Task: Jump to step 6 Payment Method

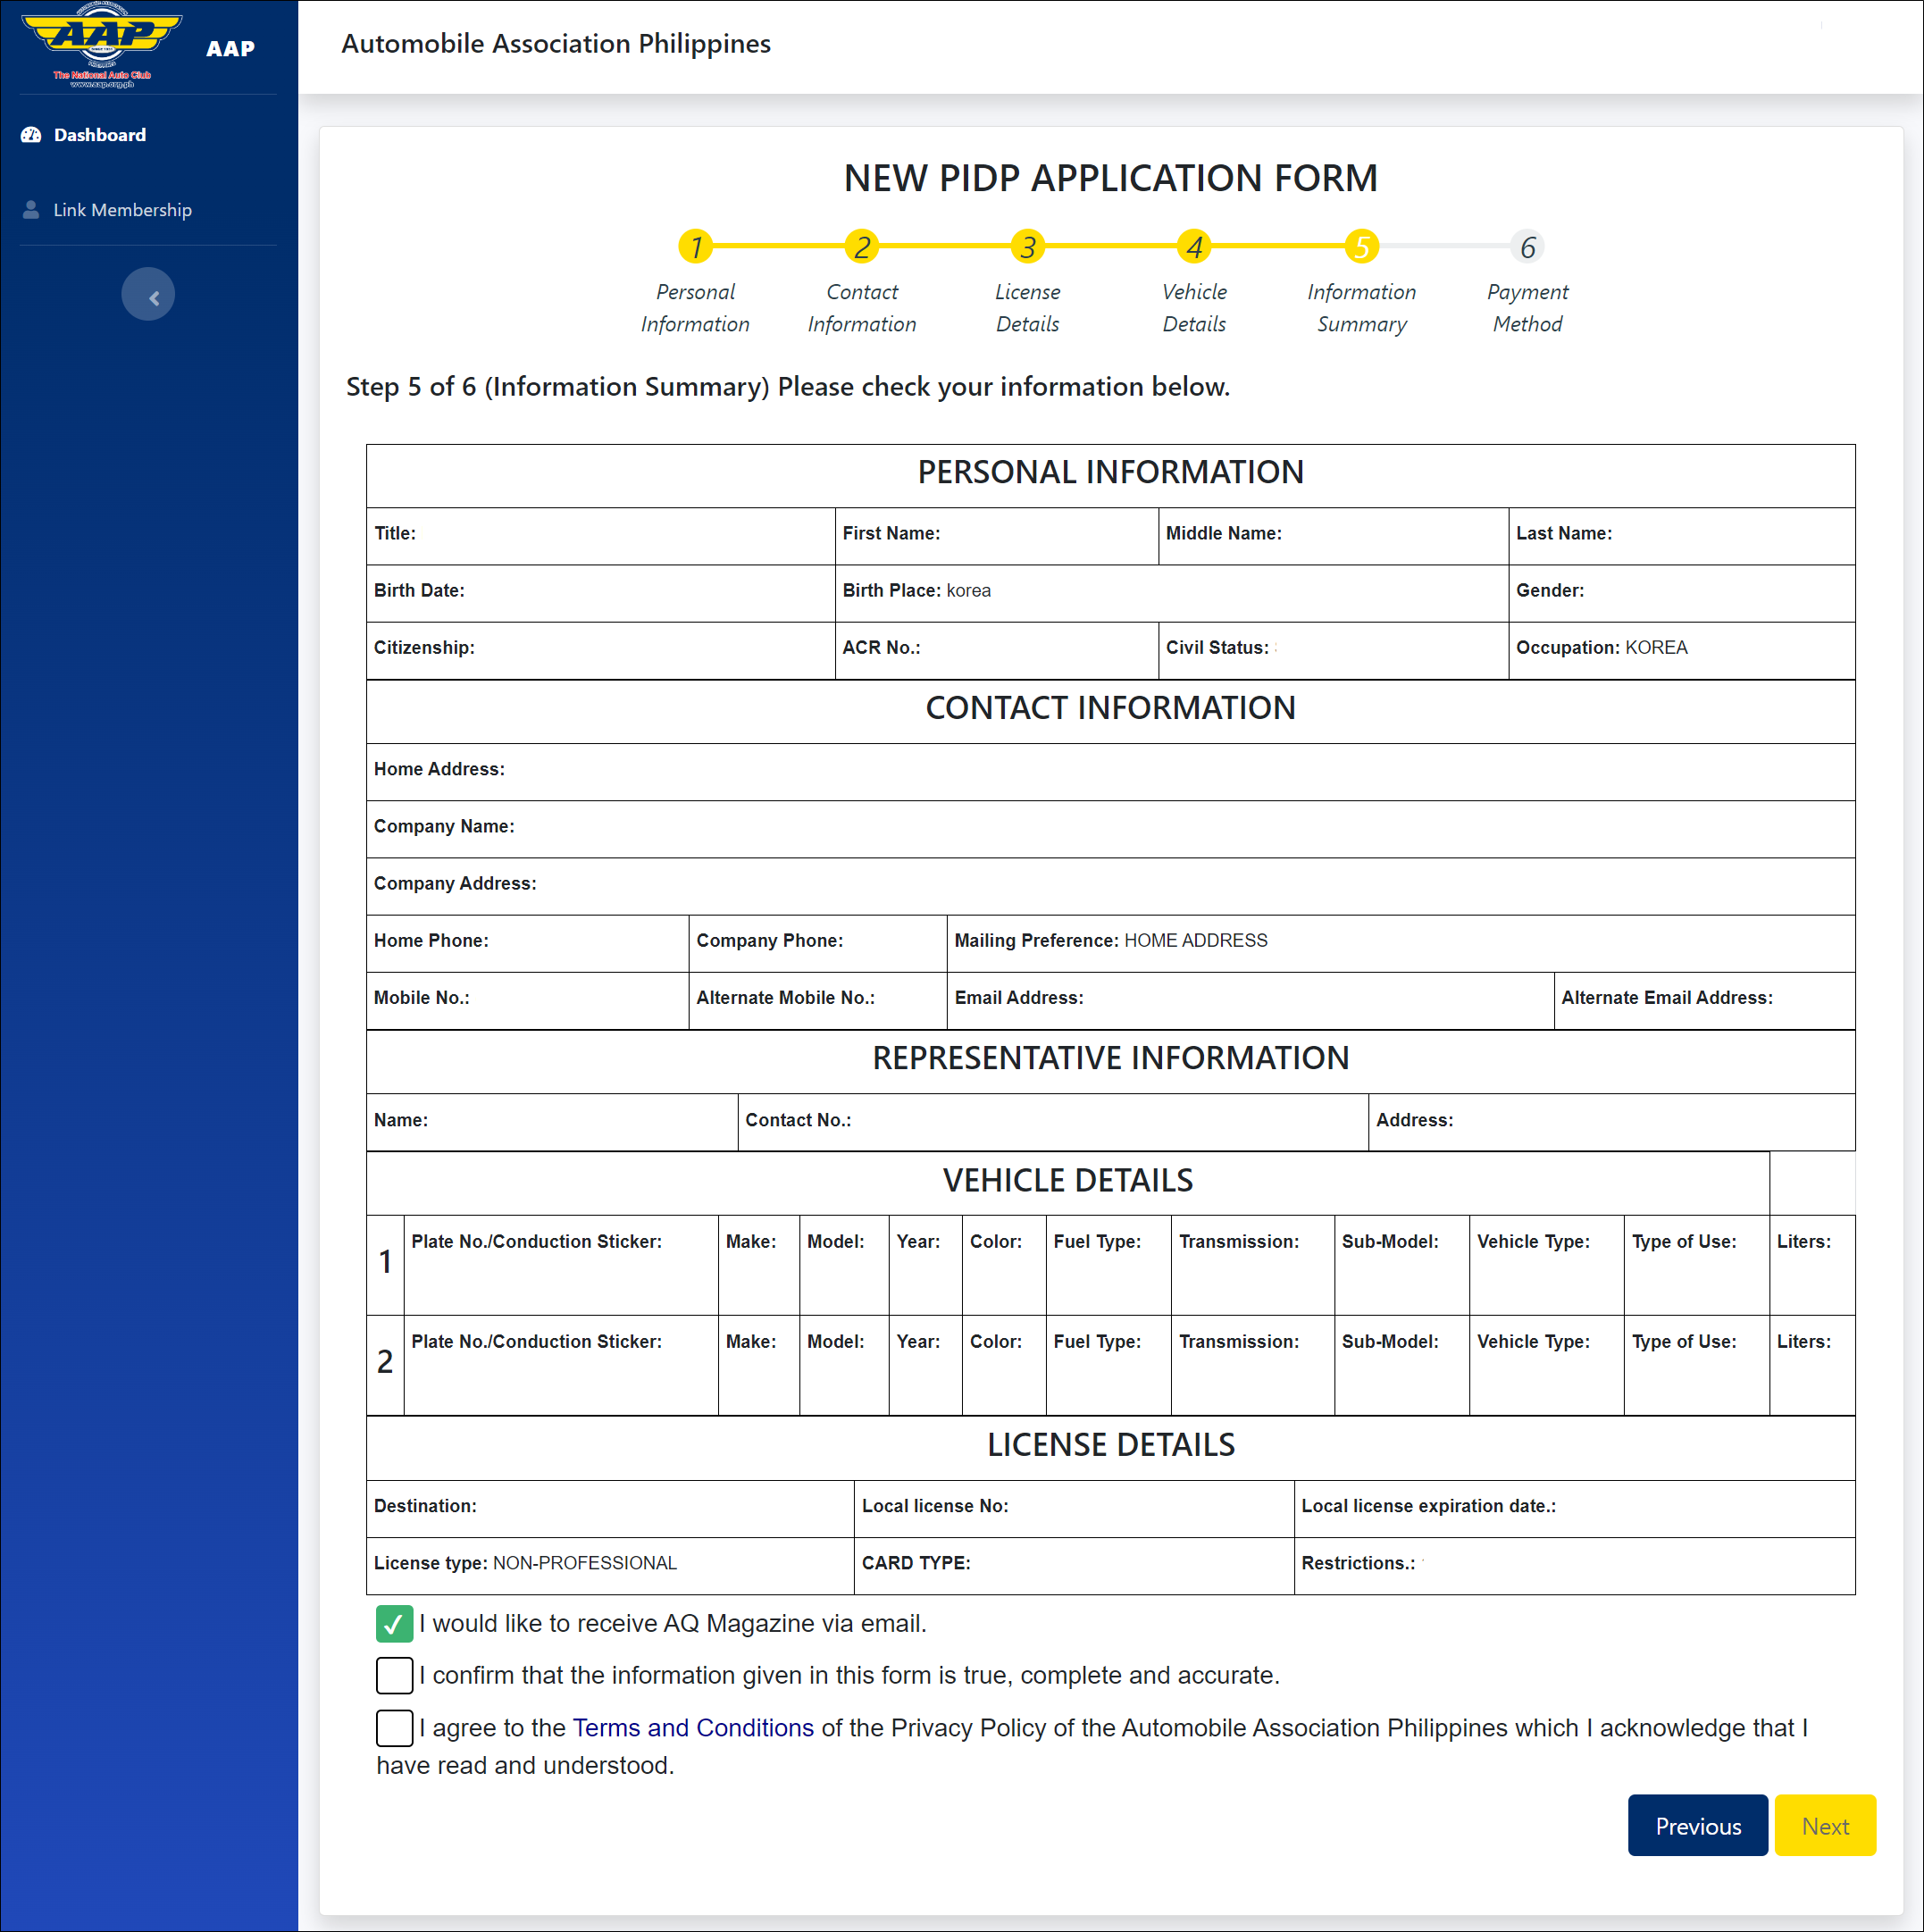Action: pos(1527,247)
